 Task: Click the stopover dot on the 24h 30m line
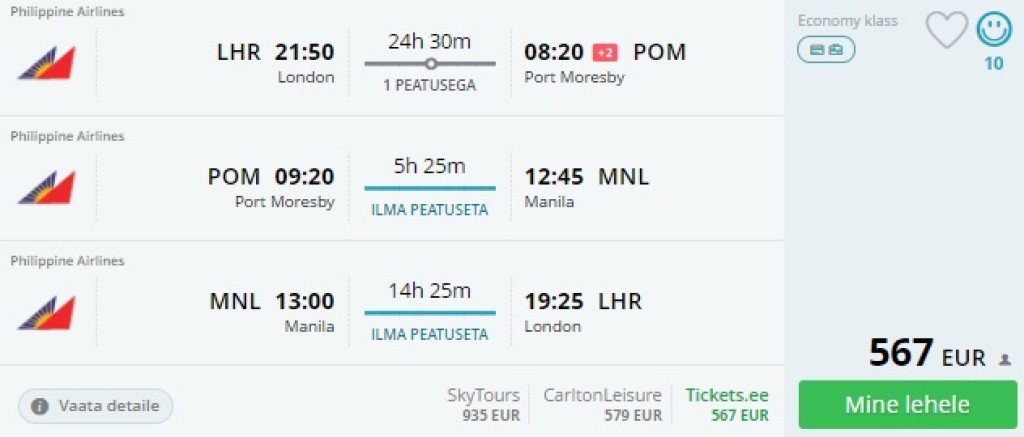pos(430,64)
